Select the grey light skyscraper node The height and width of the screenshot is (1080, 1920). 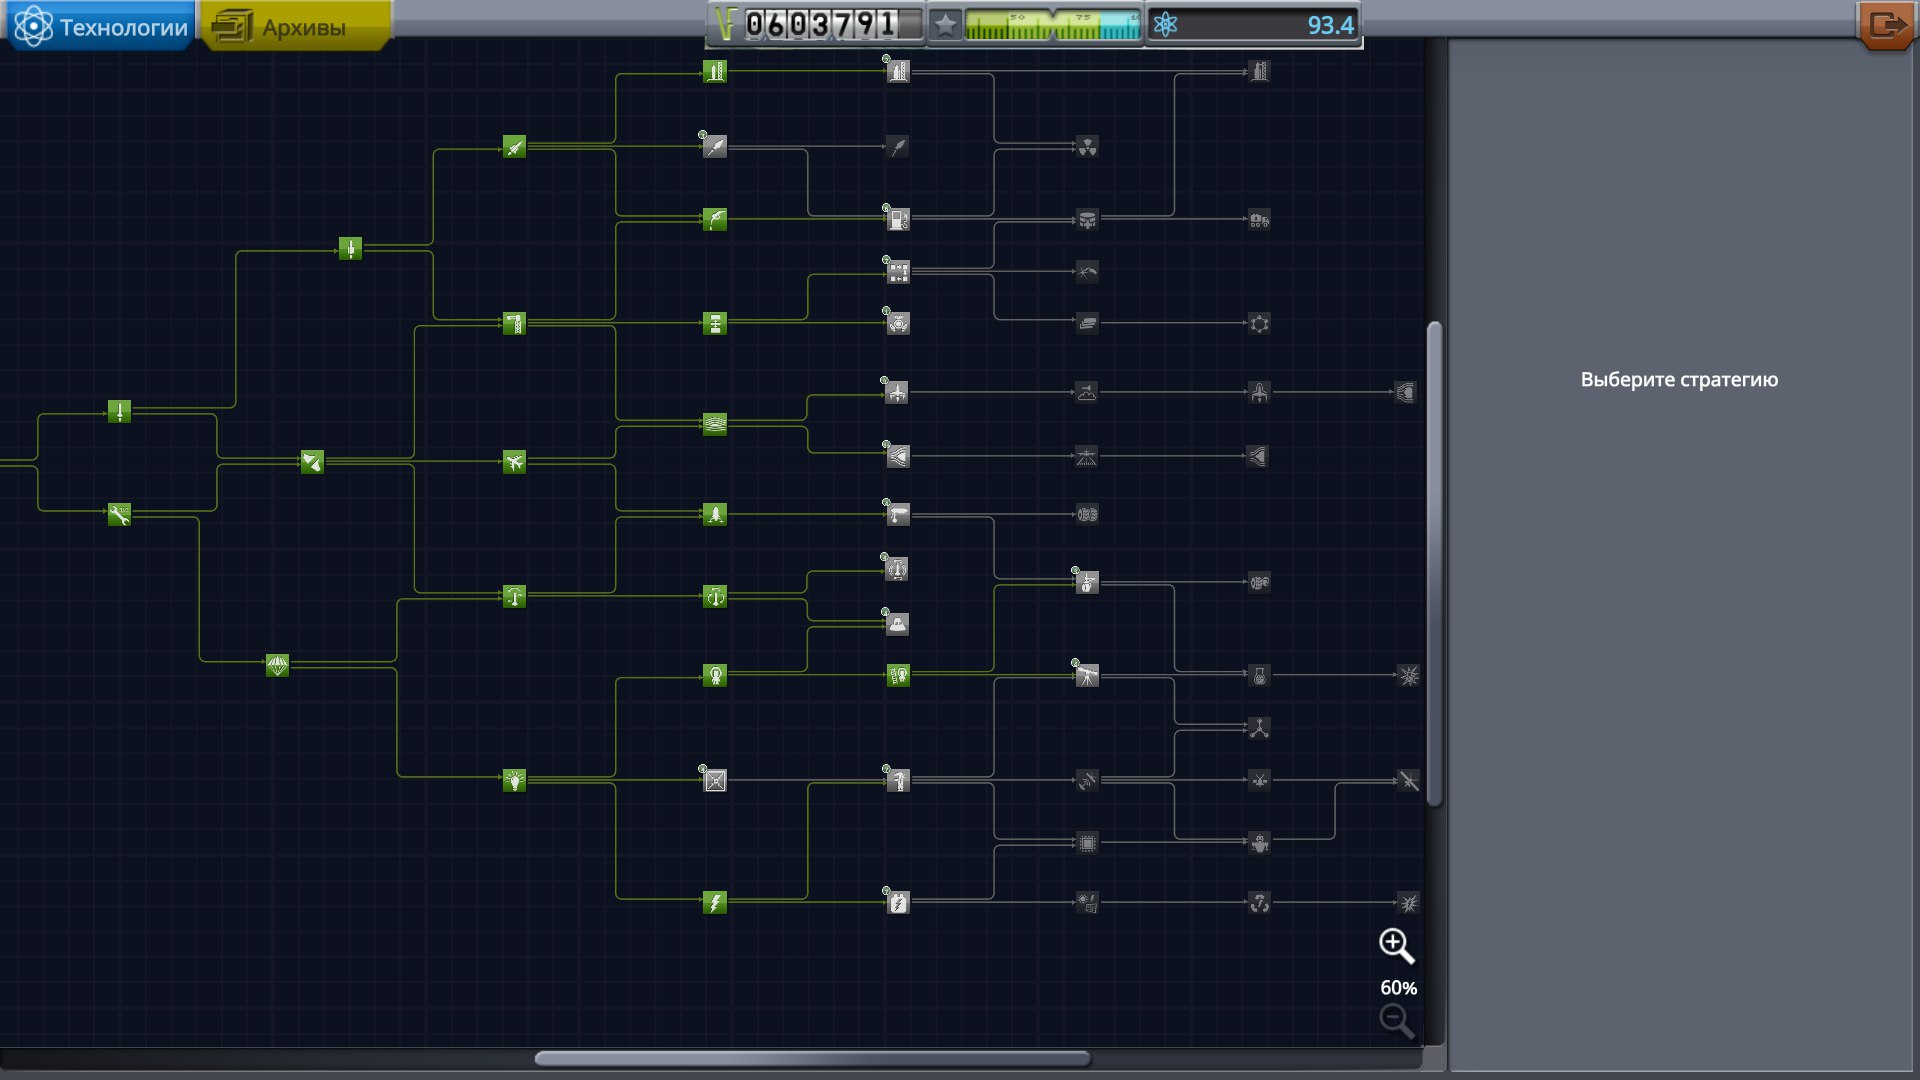point(898,71)
